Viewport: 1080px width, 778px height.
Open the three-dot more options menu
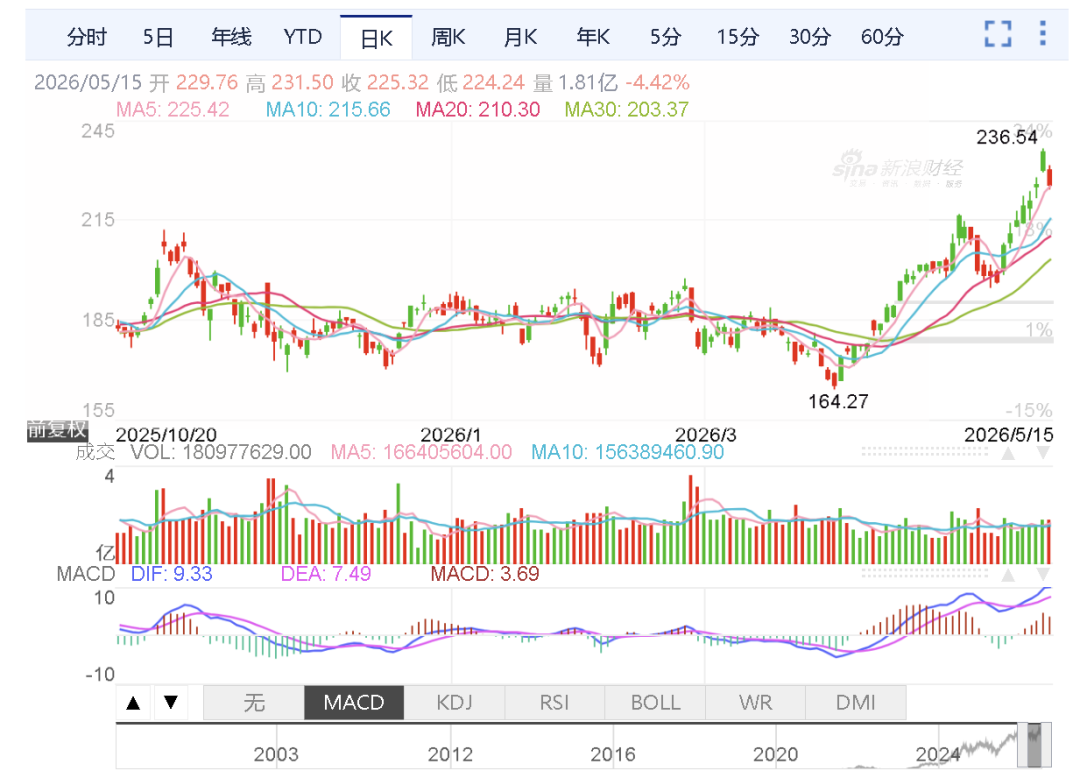point(1043,33)
